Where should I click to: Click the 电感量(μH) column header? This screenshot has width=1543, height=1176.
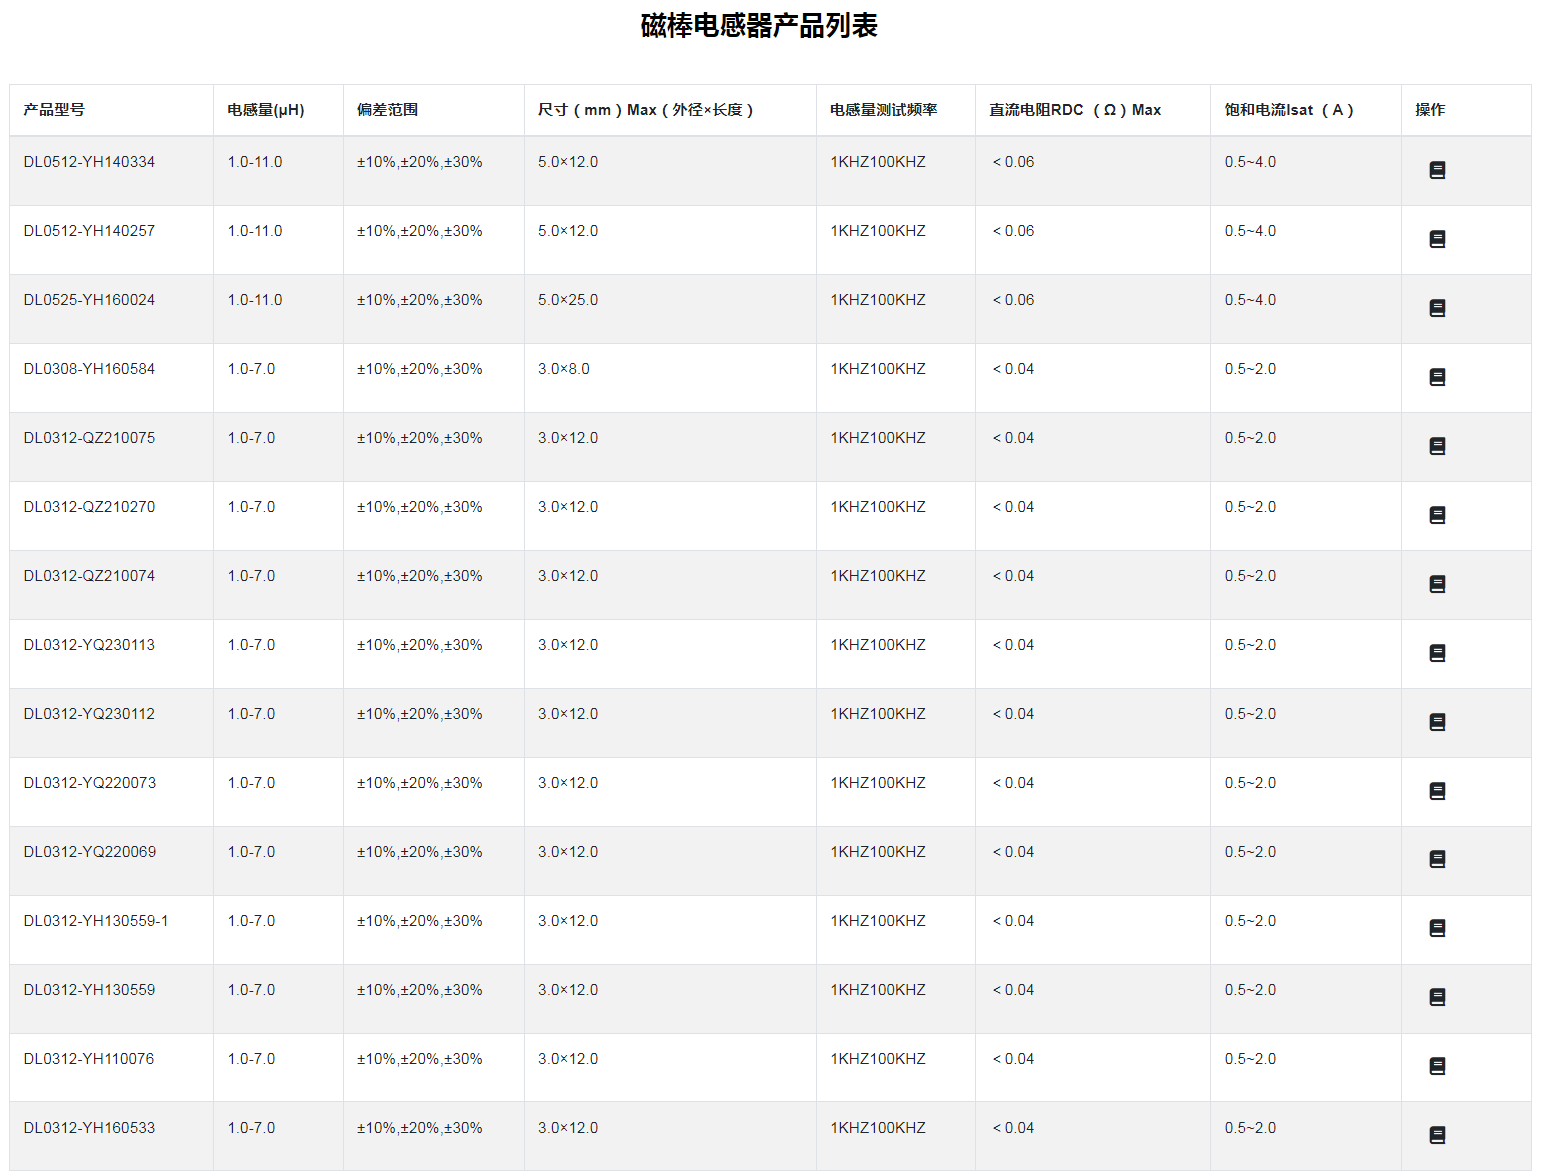tap(265, 110)
